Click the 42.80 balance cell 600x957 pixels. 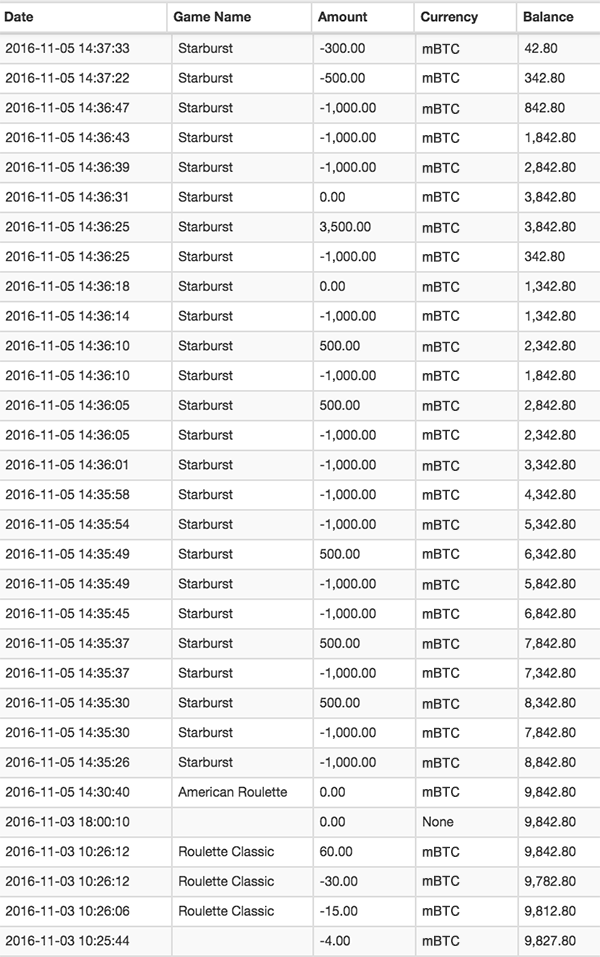[x=541, y=48]
